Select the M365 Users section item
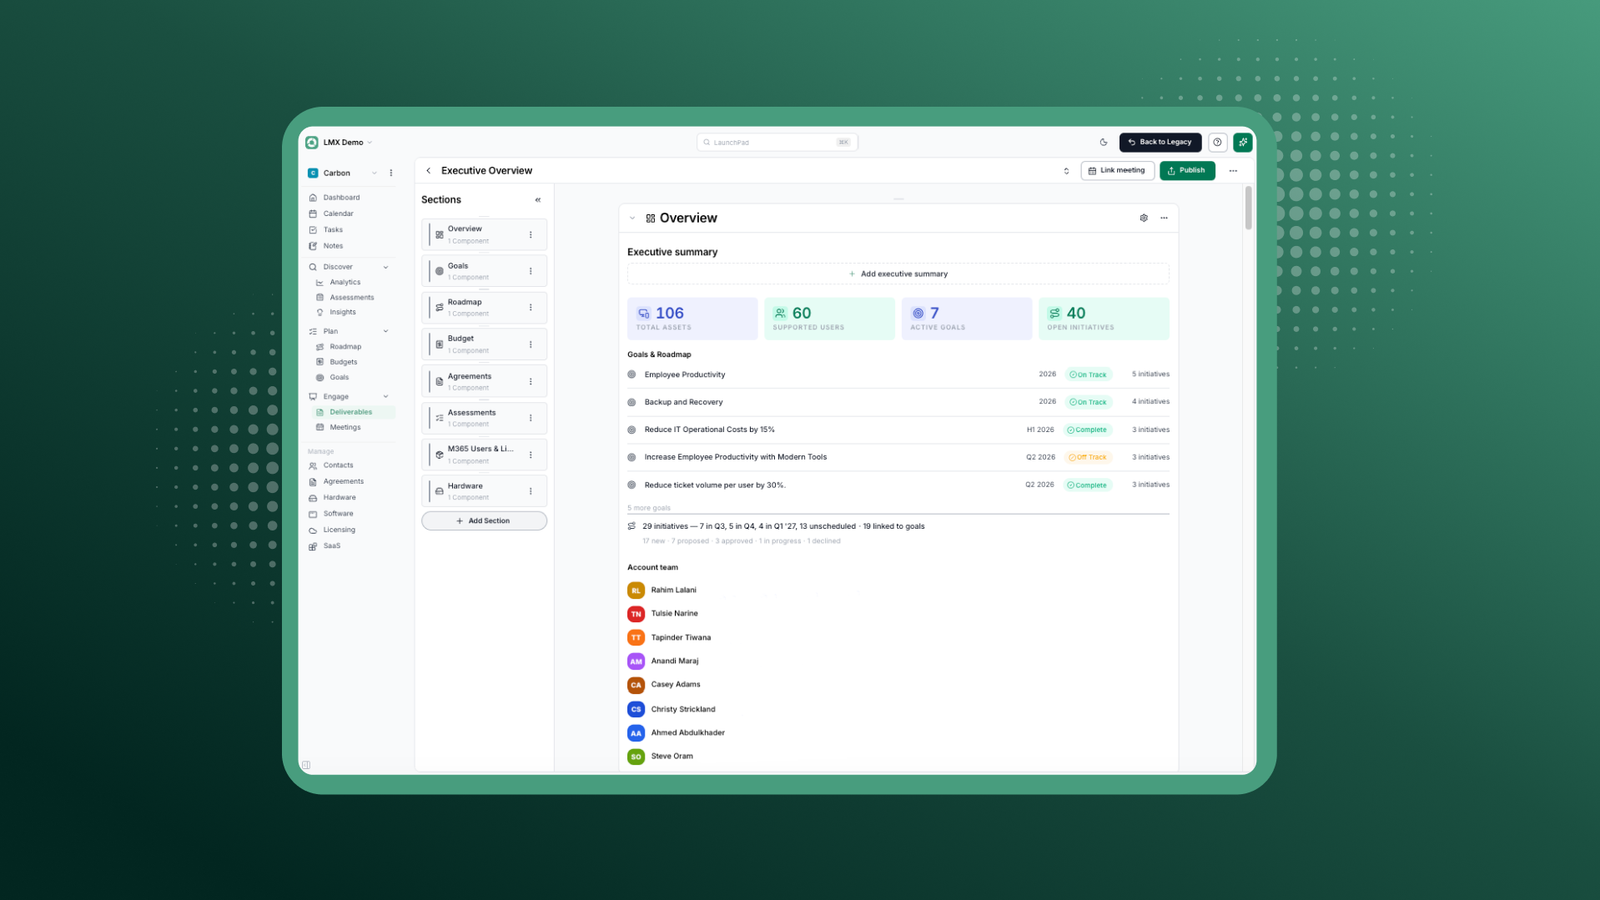This screenshot has width=1600, height=900. [x=484, y=455]
